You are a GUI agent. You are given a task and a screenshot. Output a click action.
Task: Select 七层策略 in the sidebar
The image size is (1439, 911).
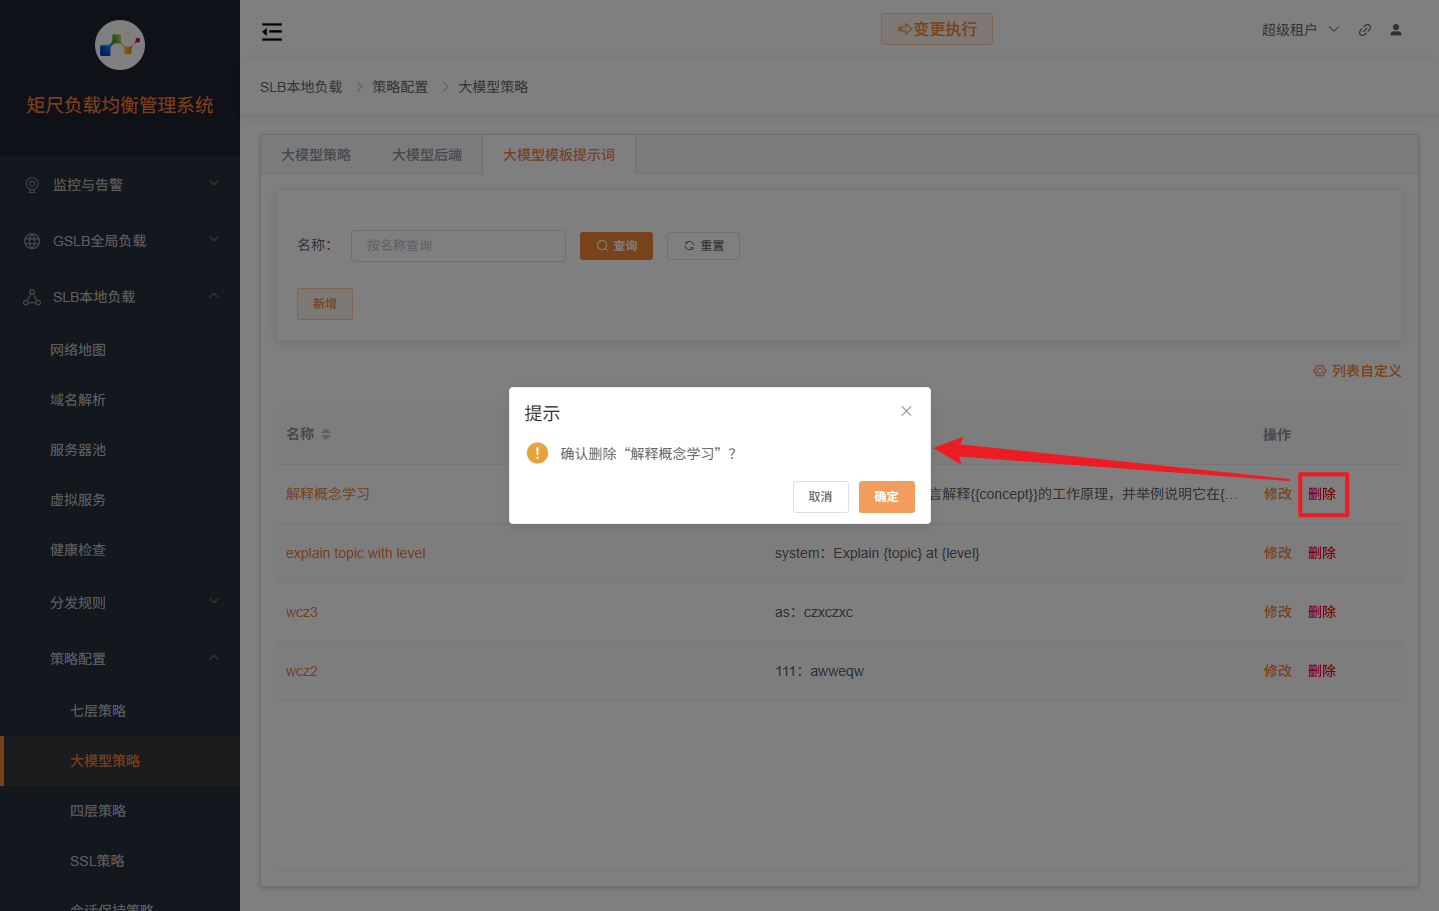point(98,710)
